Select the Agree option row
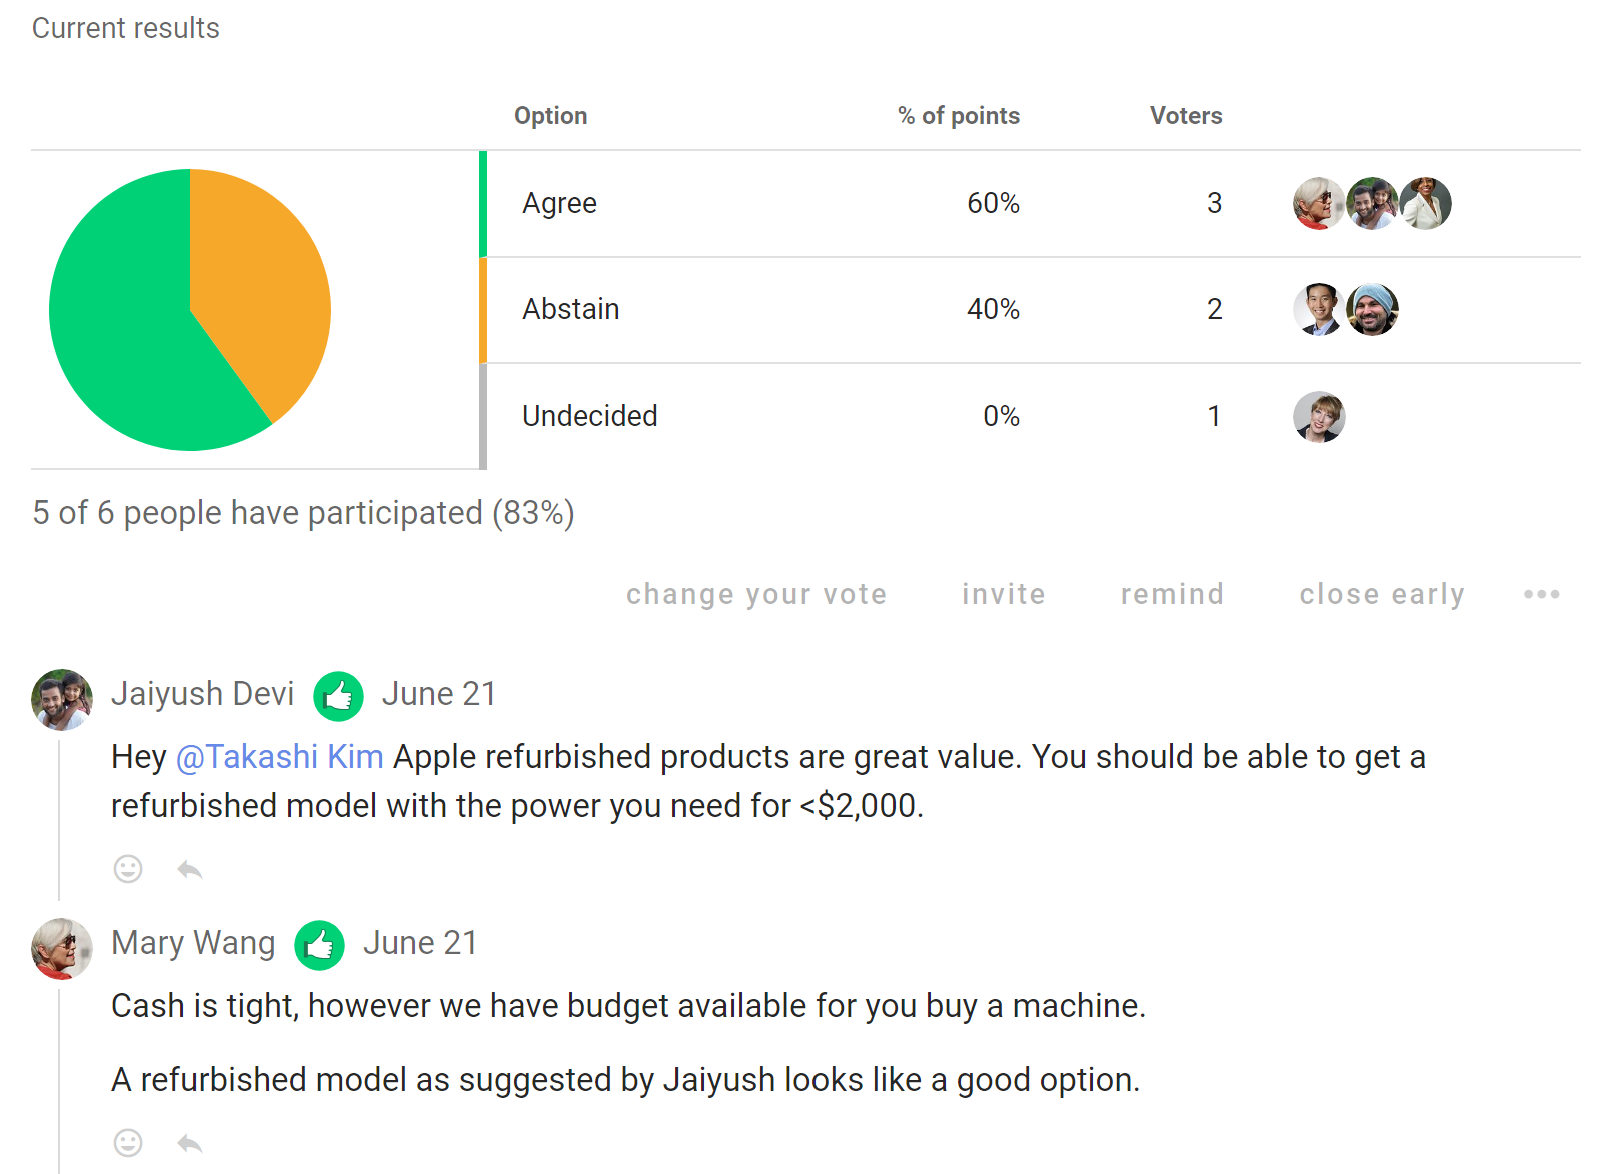The width and height of the screenshot is (1624, 1174). click(x=1031, y=203)
